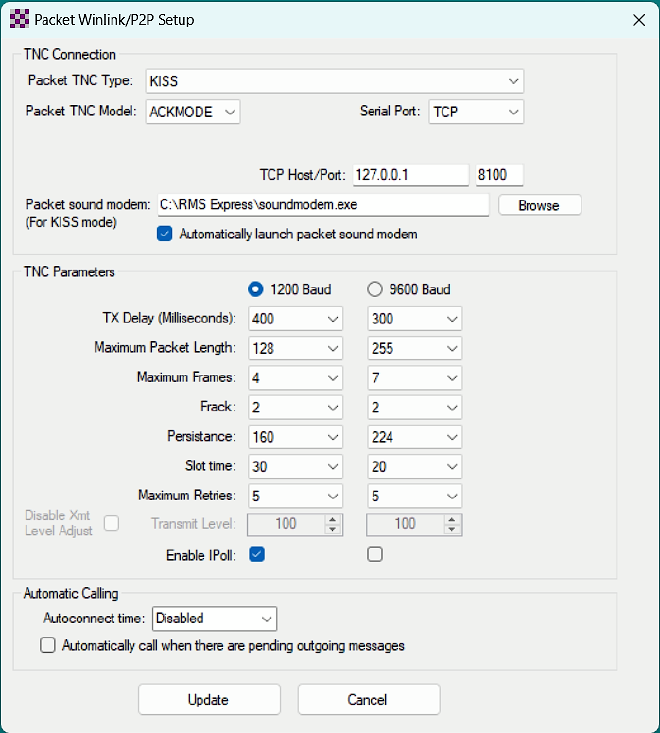Open 9600 baud Maximum Frames dropdown (7)
660x733 pixels.
(x=415, y=378)
